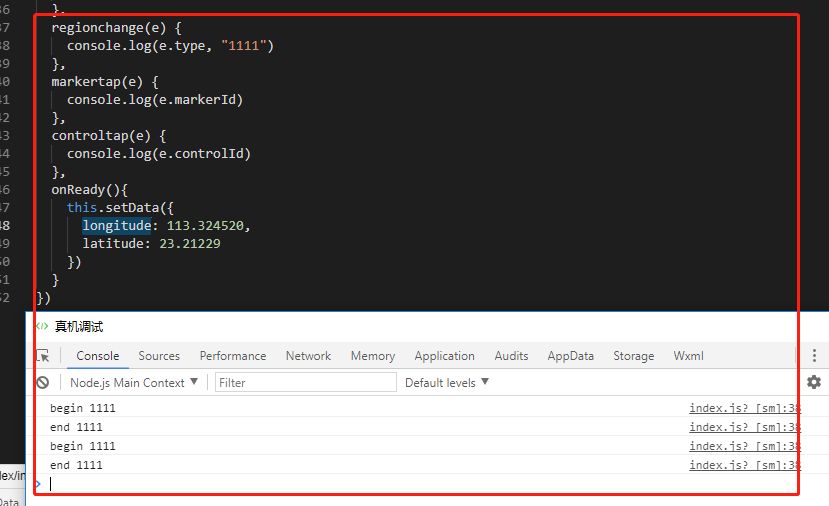Open the Application tab

[445, 356]
